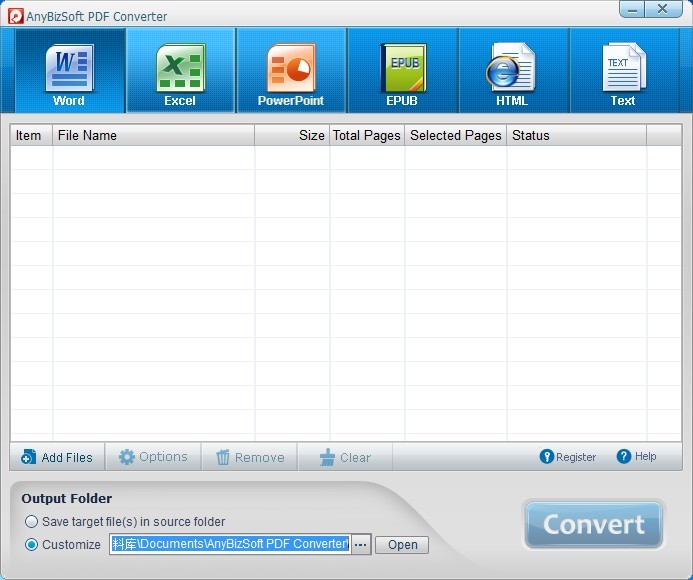Enable saving target files in source folder
The image size is (693, 580).
click(x=32, y=521)
